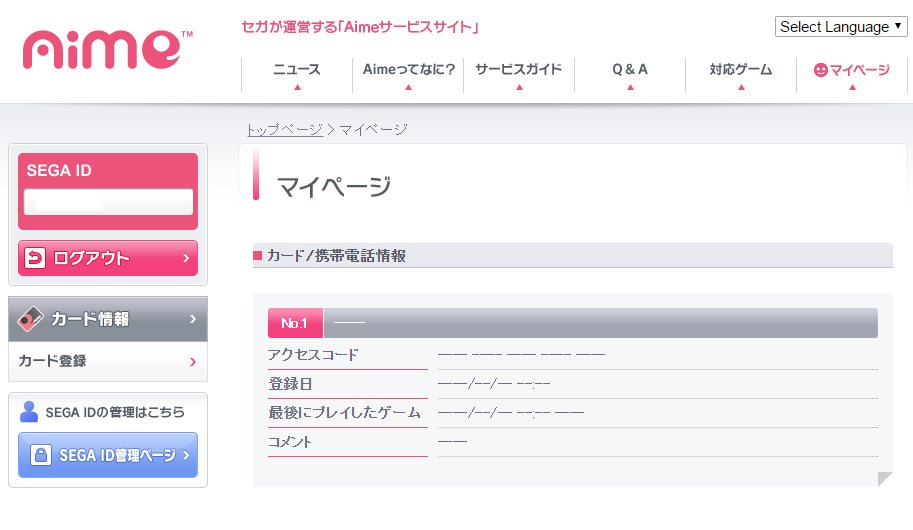
Task: Open the ニュース menu item
Action: (x=297, y=75)
